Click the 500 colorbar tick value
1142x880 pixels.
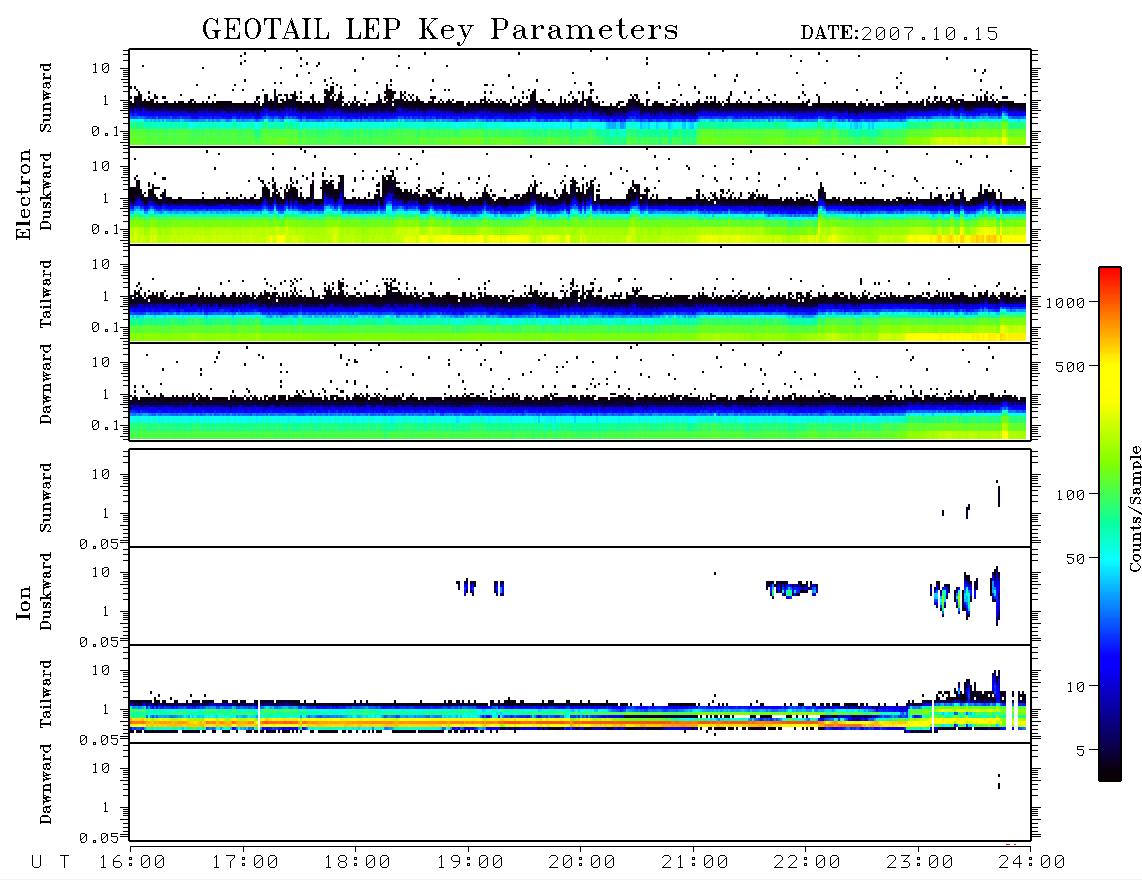click(1070, 367)
